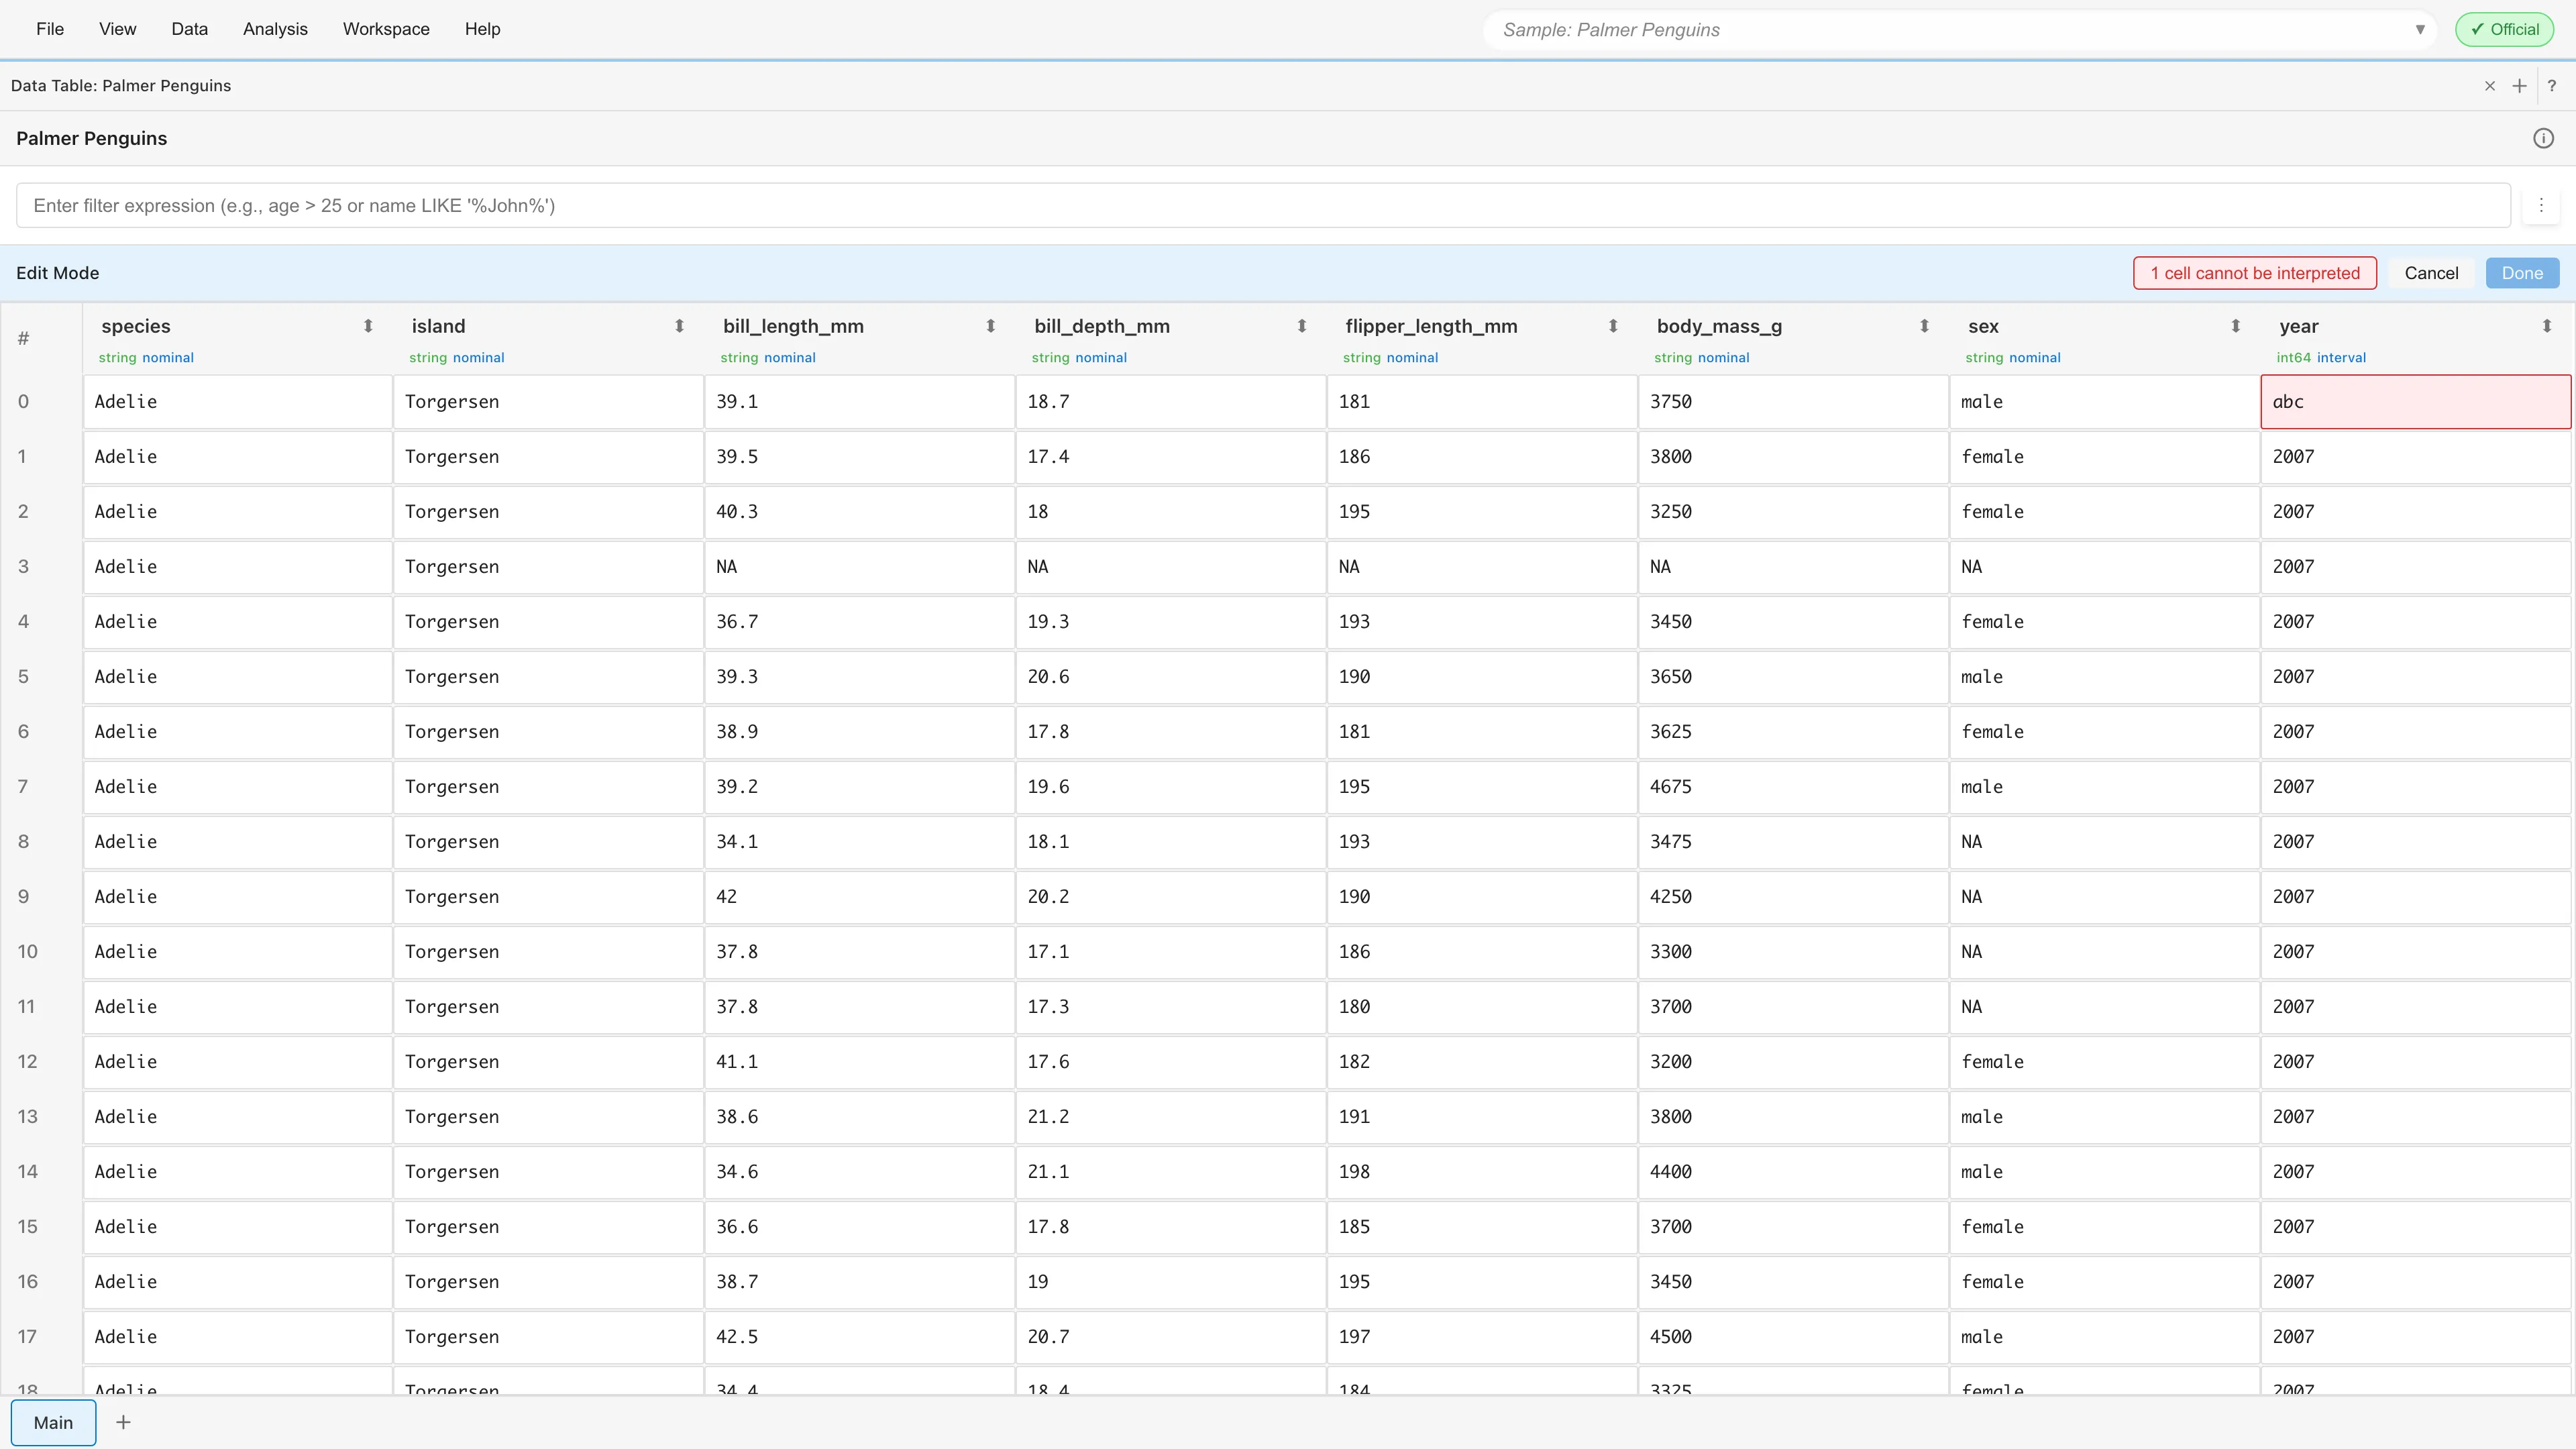This screenshot has width=2576, height=1449.
Task: Close the Data Table panel
Action: pyautogui.click(x=2490, y=86)
